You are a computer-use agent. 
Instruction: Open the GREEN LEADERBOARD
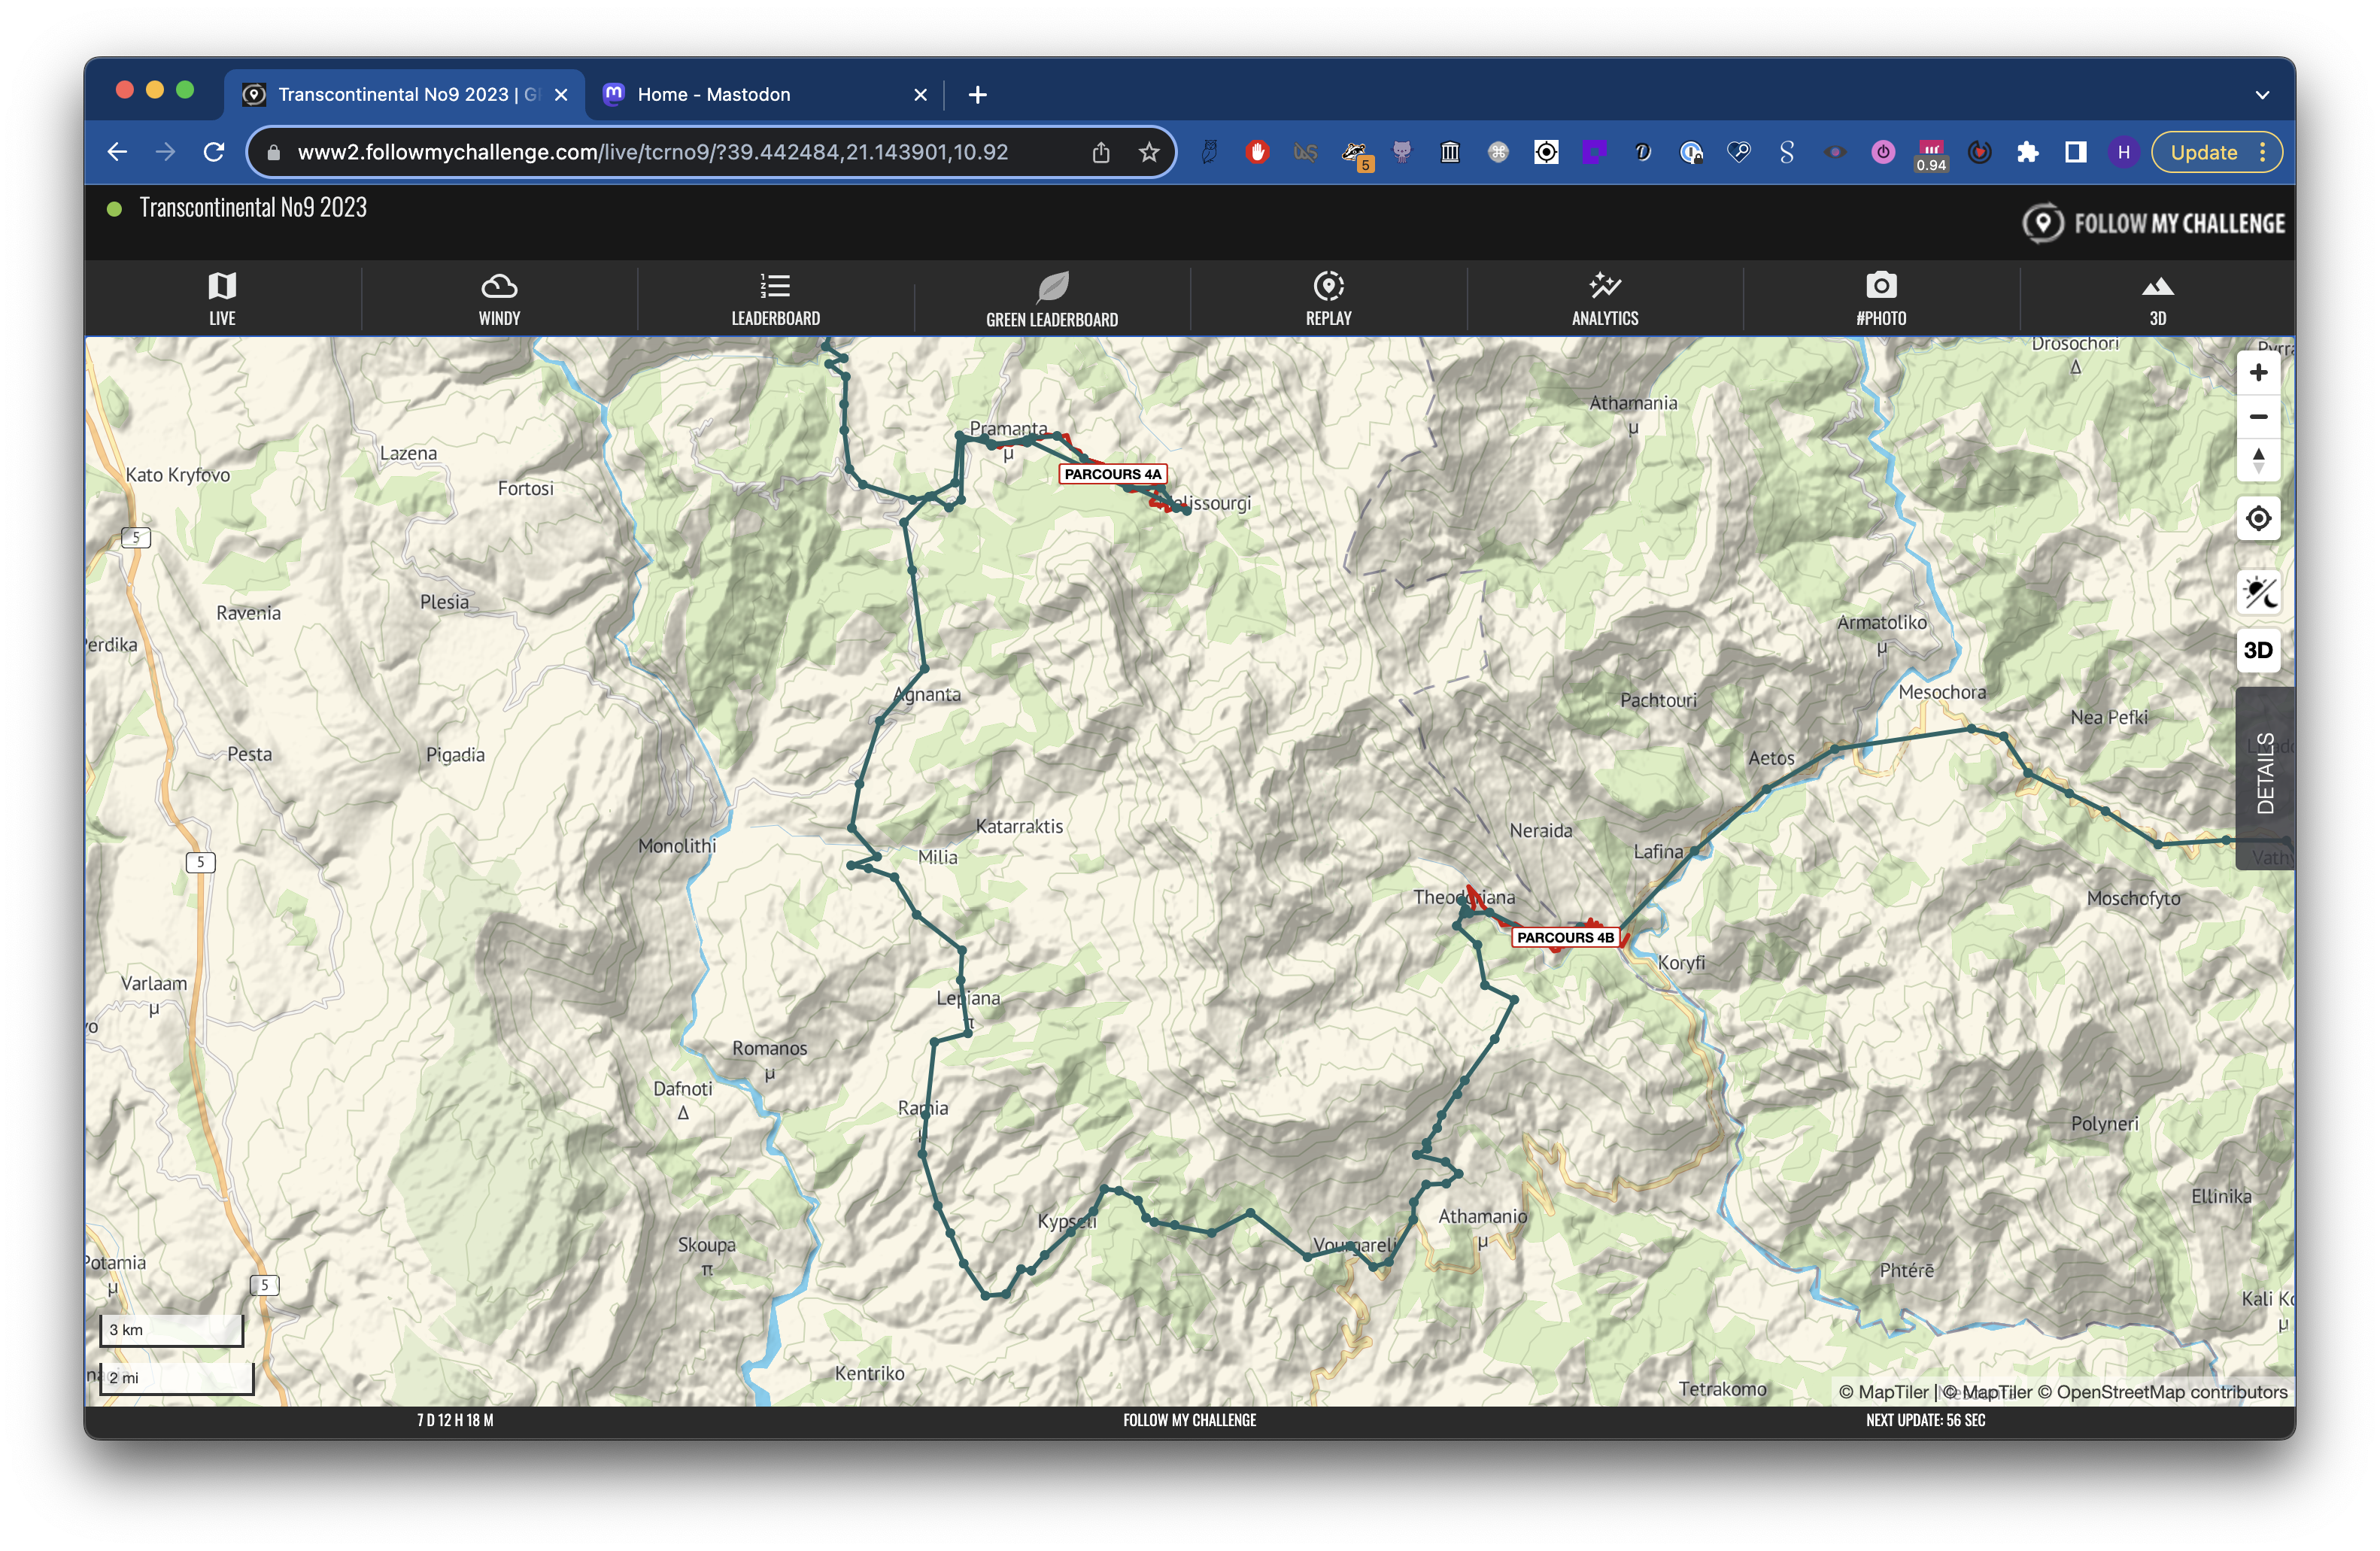click(1052, 298)
